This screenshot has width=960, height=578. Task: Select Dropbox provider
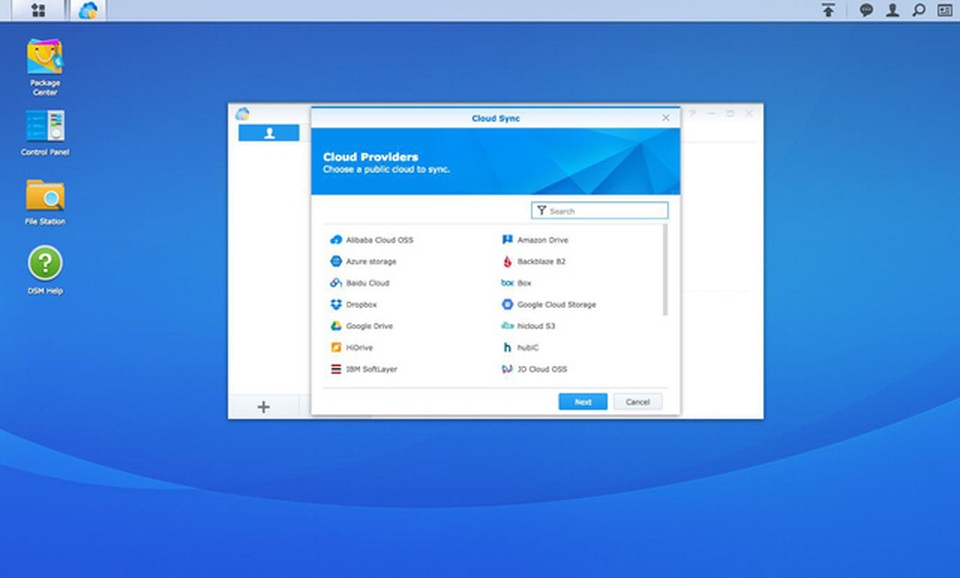(353, 304)
